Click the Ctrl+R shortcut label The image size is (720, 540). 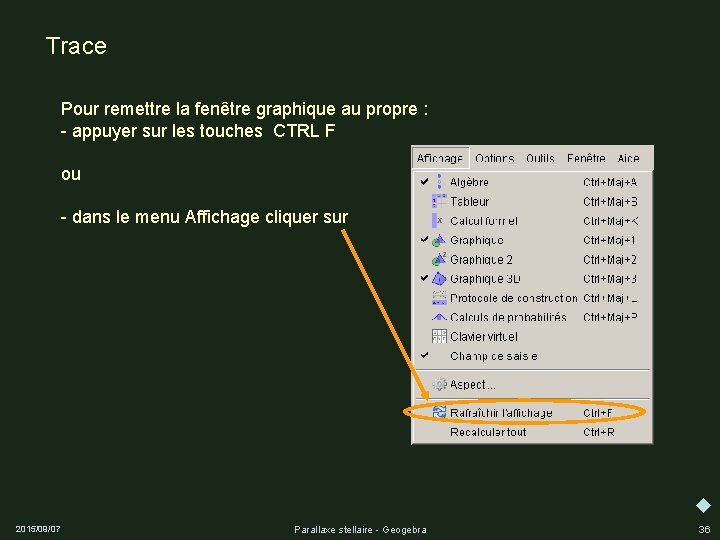click(x=599, y=432)
